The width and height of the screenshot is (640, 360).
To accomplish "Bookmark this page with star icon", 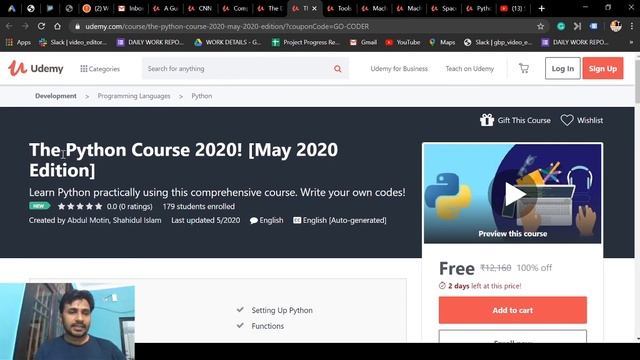I will click(540, 27).
